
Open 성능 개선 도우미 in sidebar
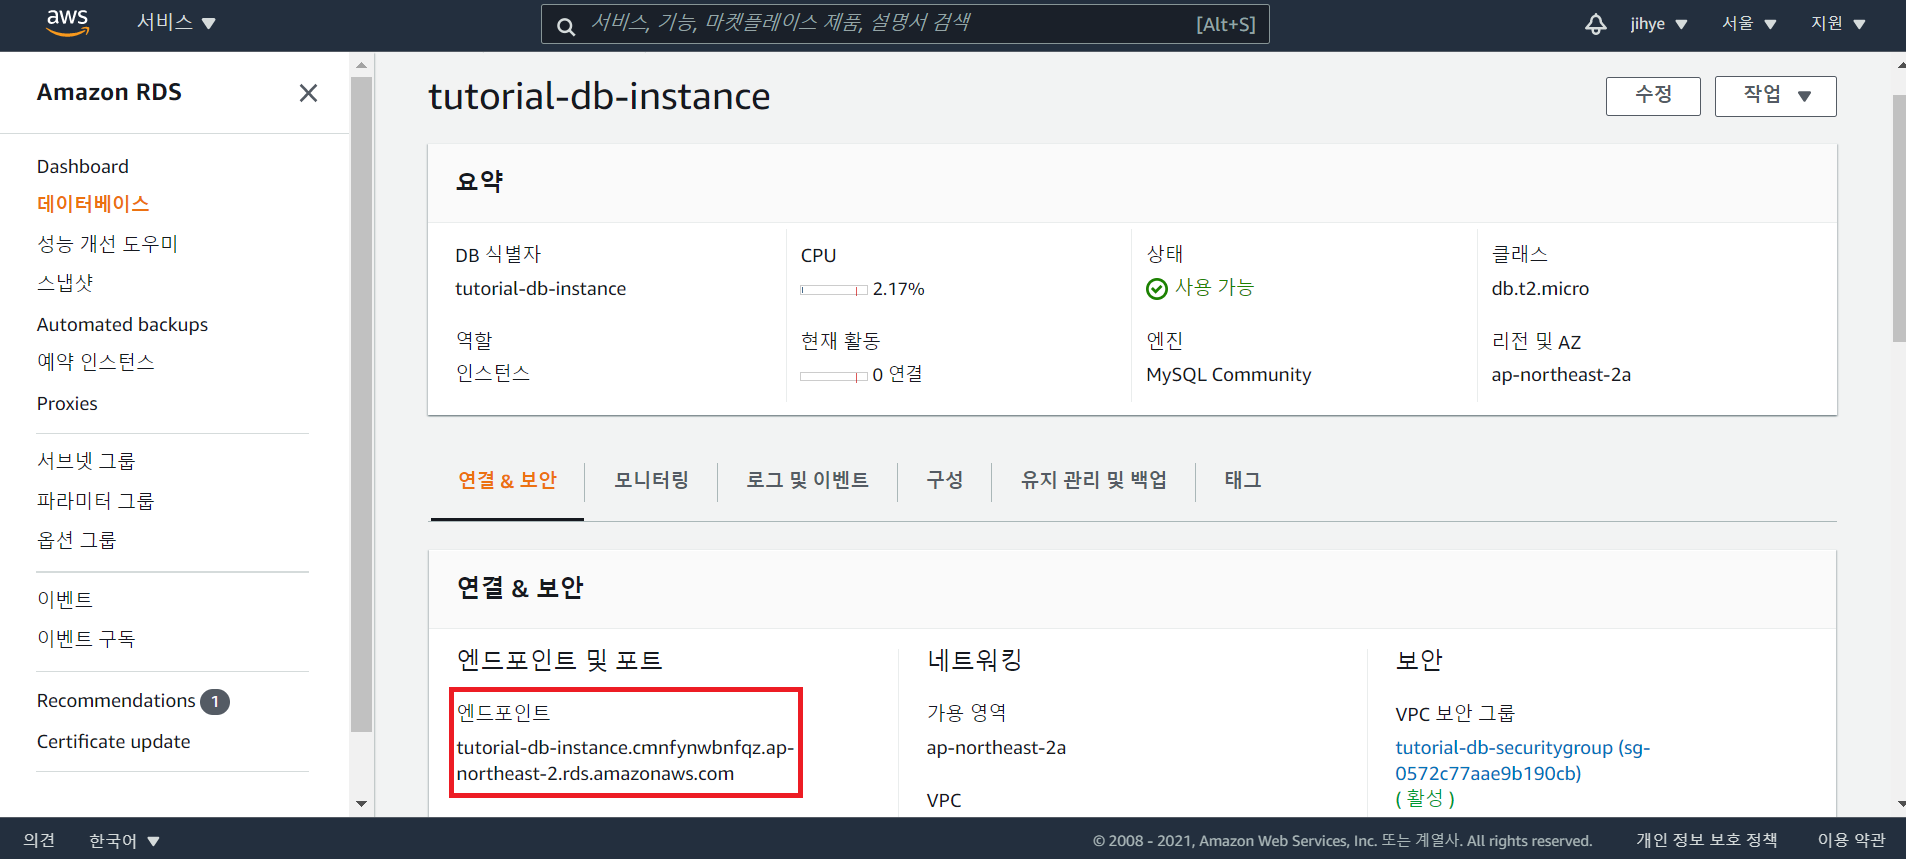(x=107, y=244)
